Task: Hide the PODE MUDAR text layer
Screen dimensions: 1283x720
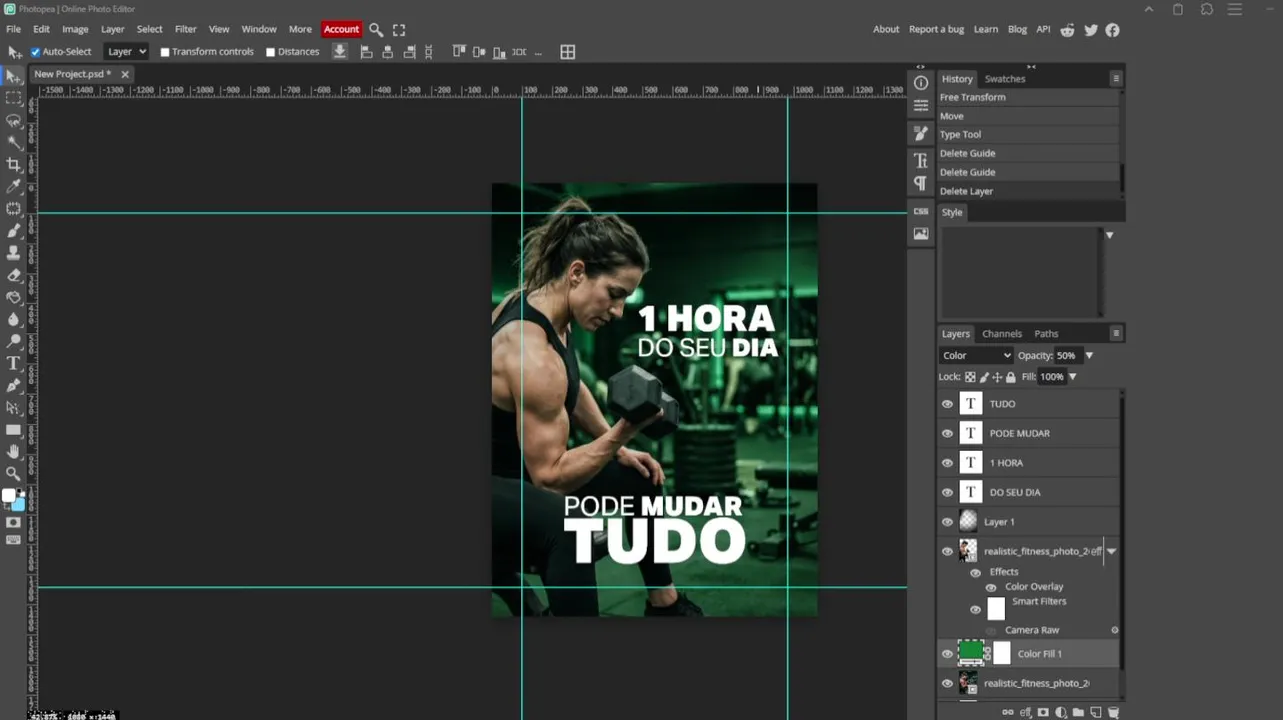Action: 947,433
